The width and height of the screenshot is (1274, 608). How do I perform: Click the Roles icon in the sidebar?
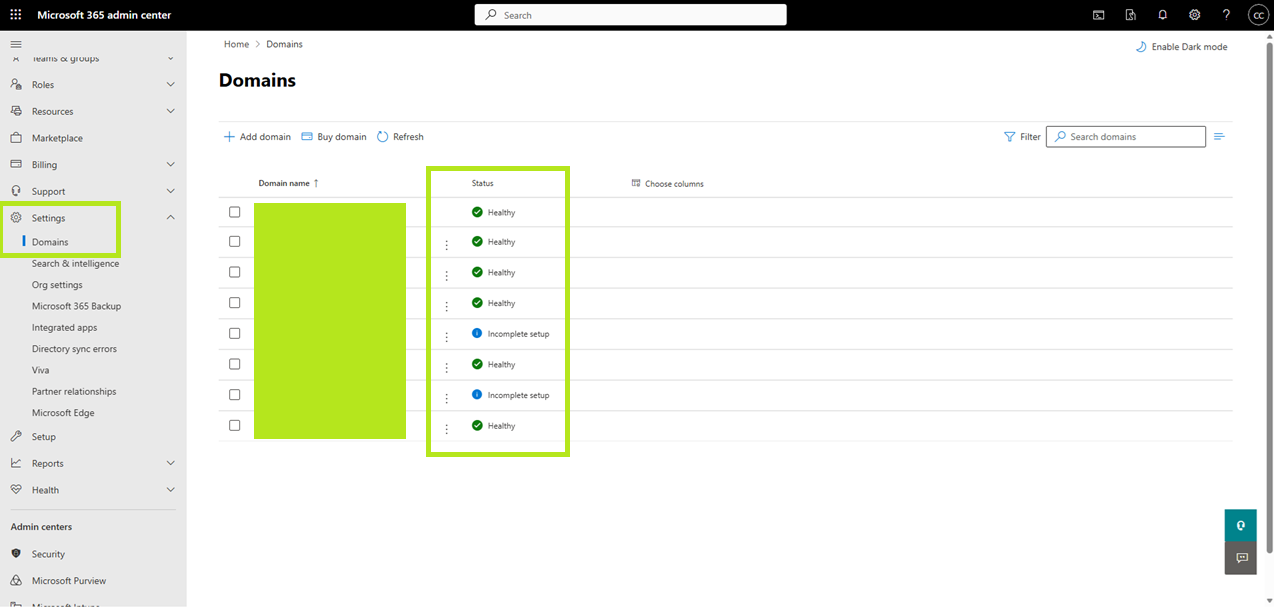pos(16,85)
